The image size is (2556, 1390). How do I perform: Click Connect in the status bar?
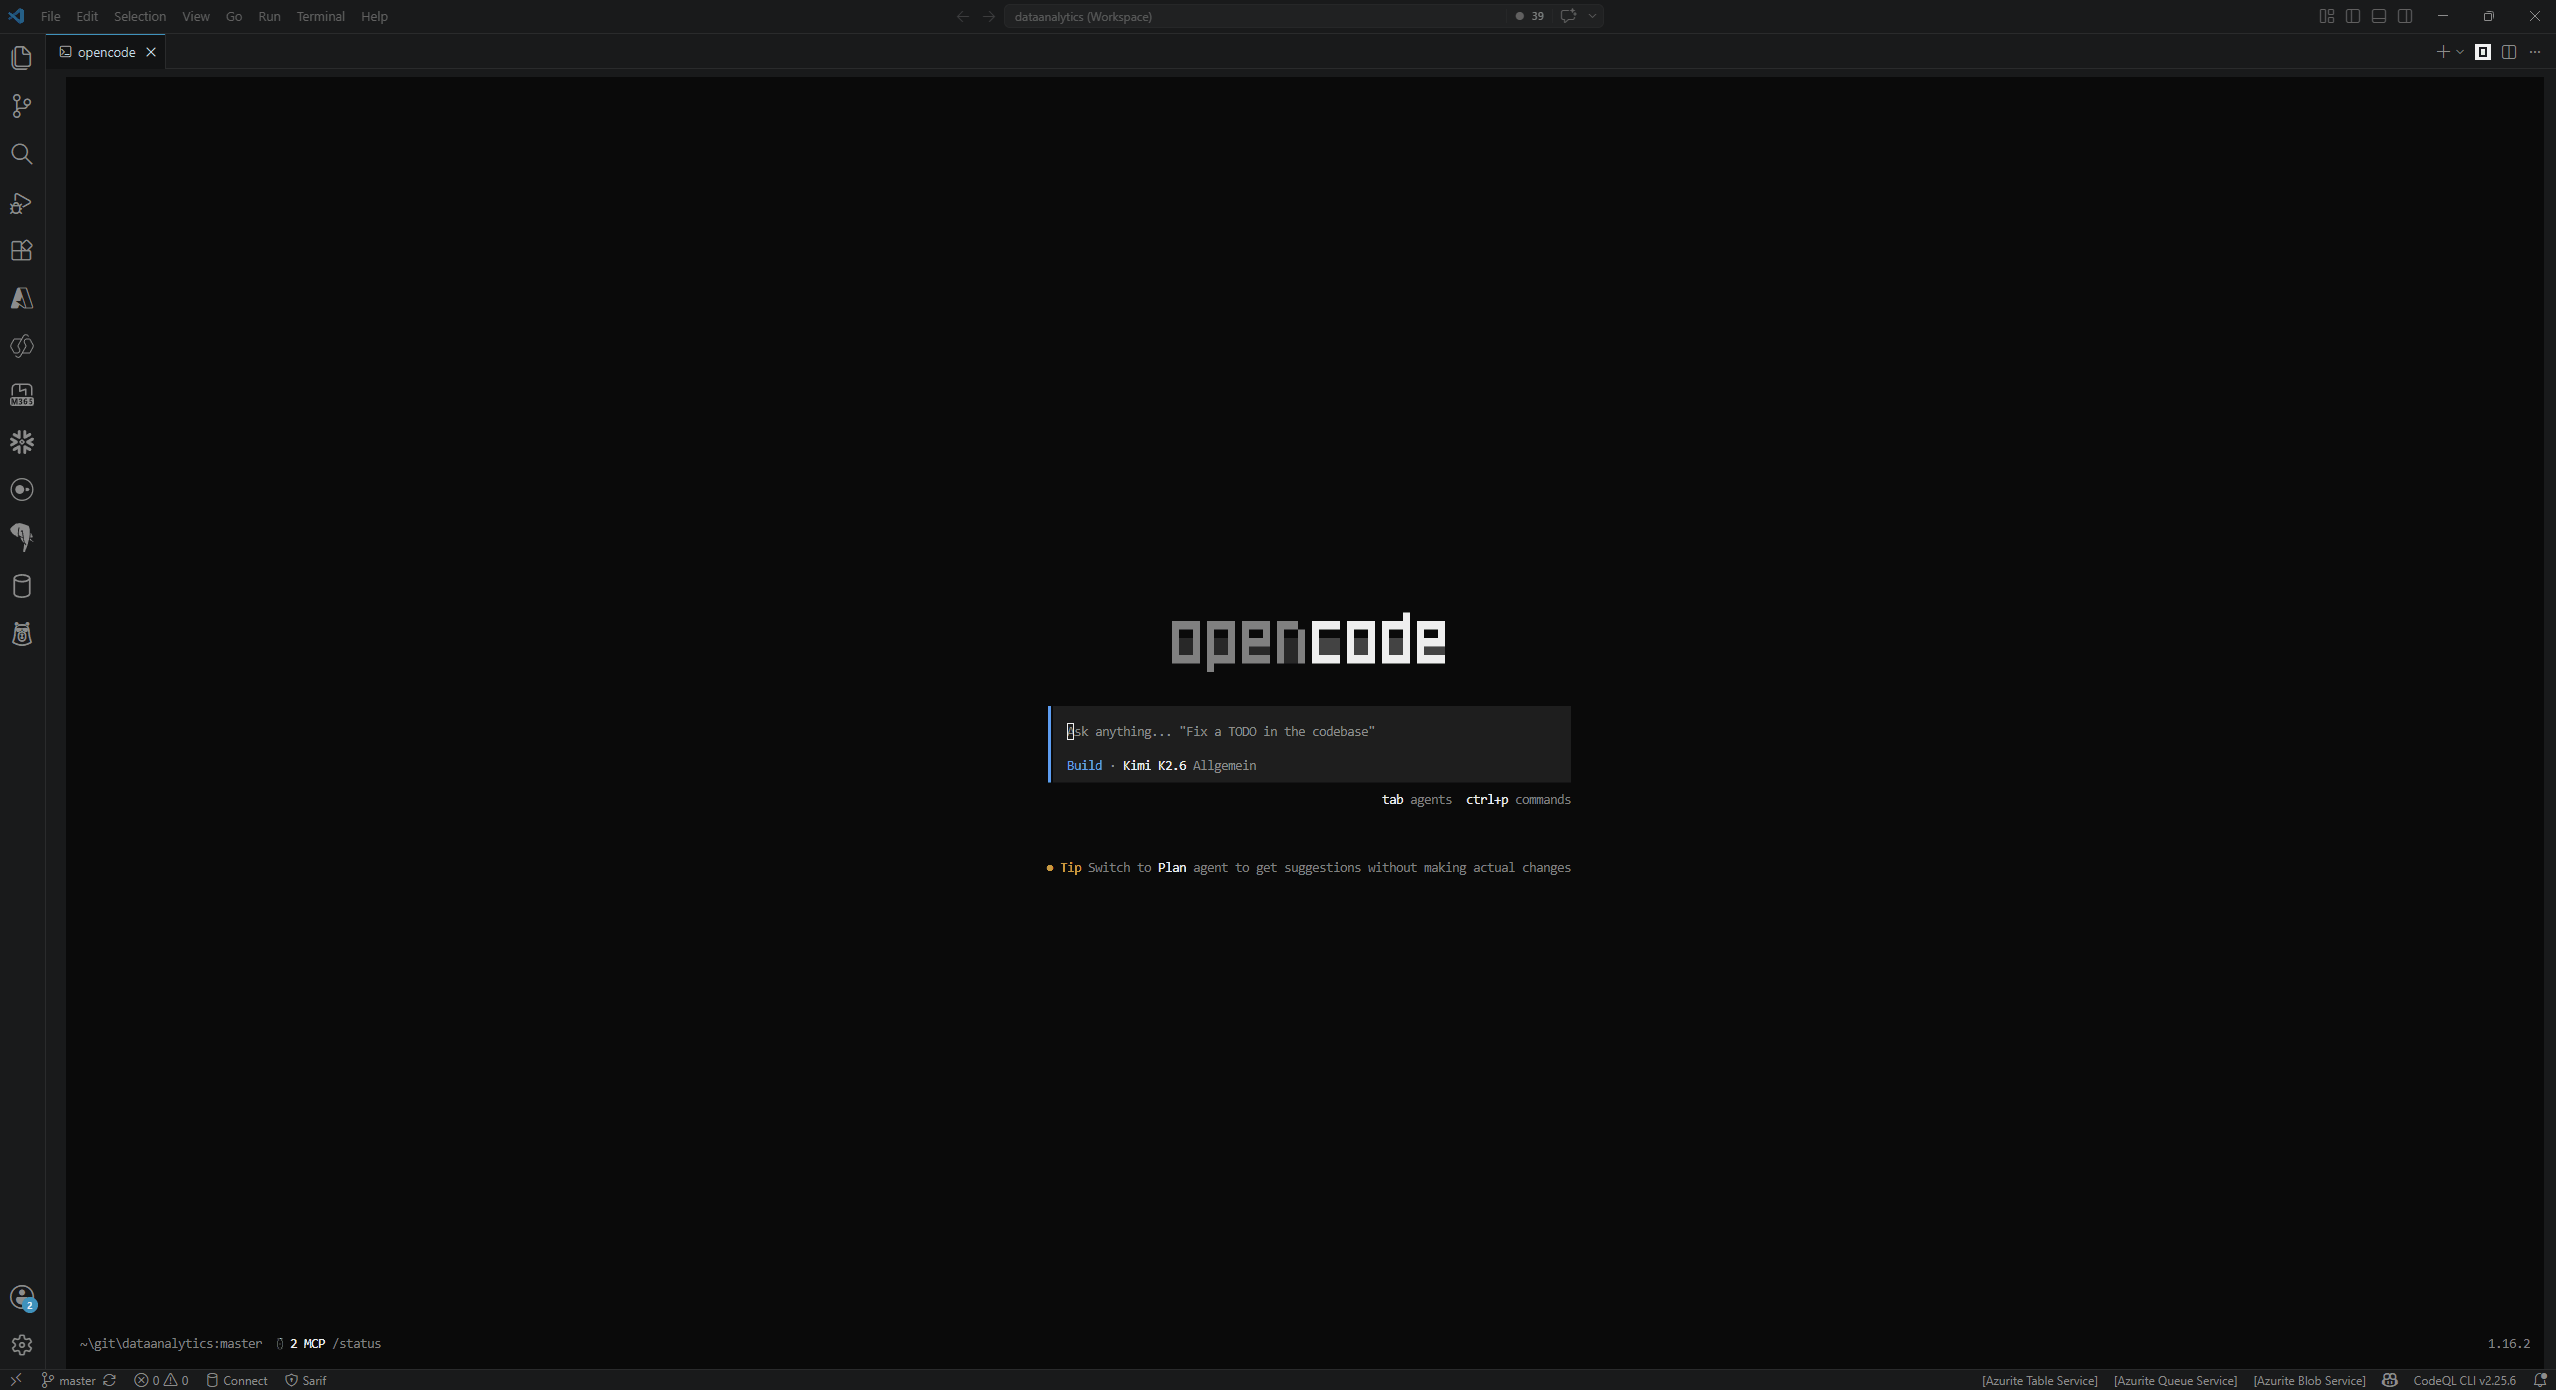click(x=237, y=1380)
